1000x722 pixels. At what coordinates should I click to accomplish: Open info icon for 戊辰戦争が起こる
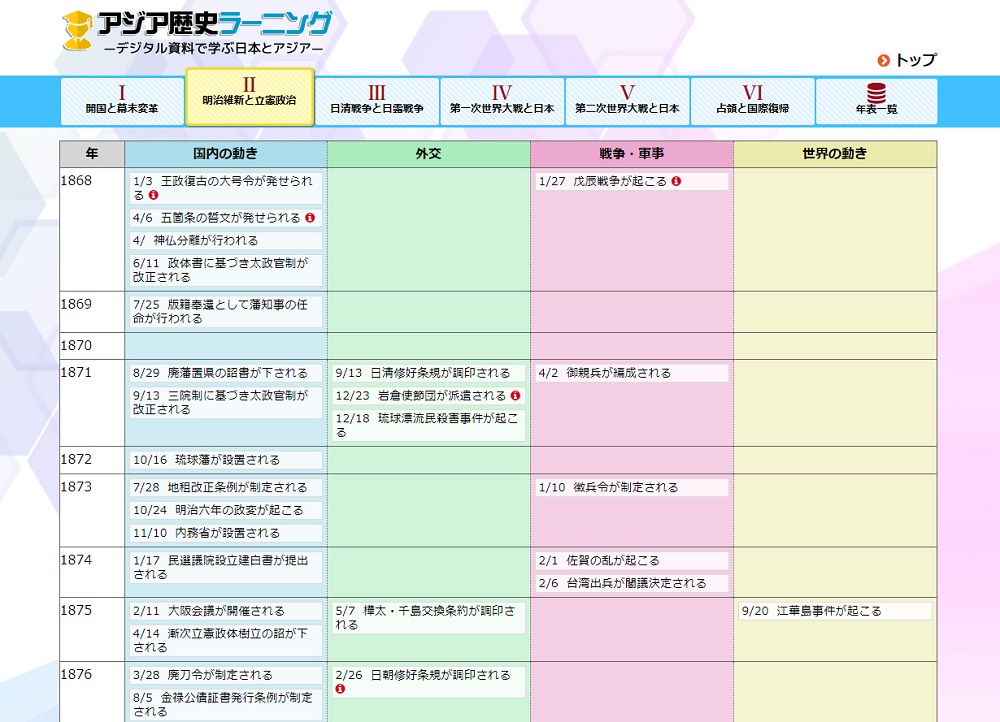(x=676, y=182)
